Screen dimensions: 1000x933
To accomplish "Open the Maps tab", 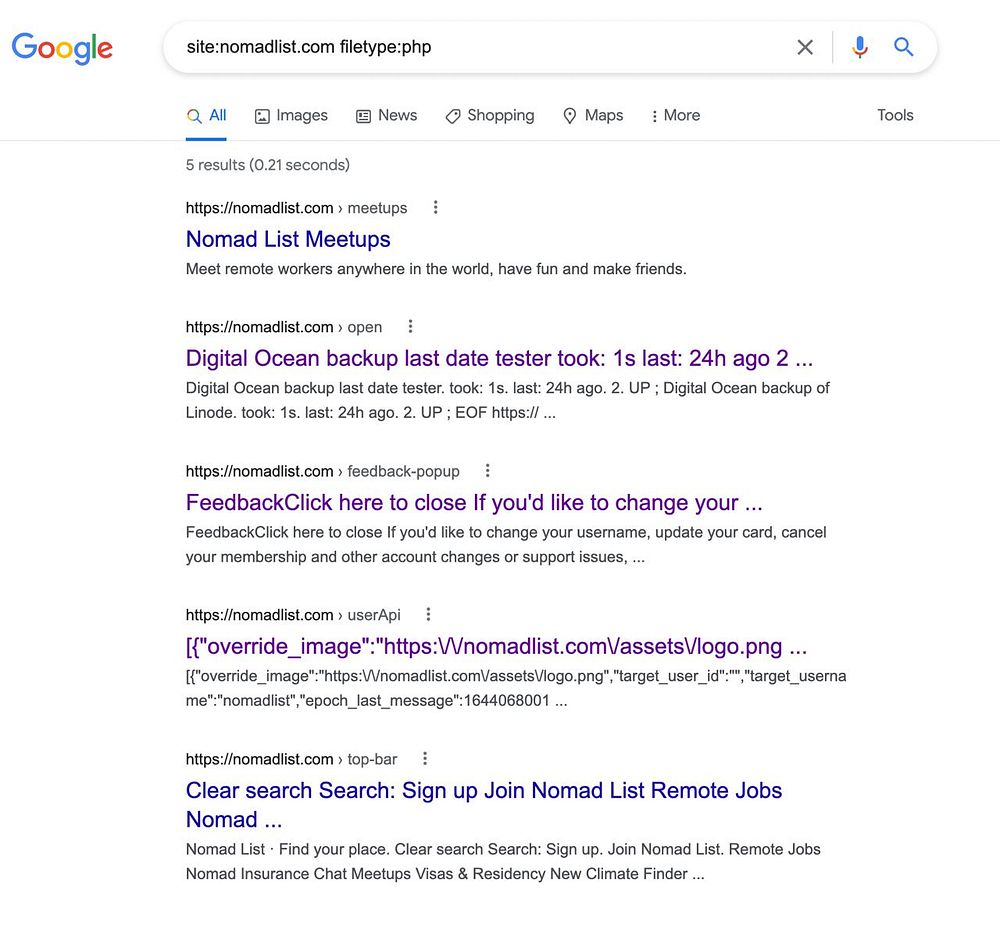I will point(593,116).
